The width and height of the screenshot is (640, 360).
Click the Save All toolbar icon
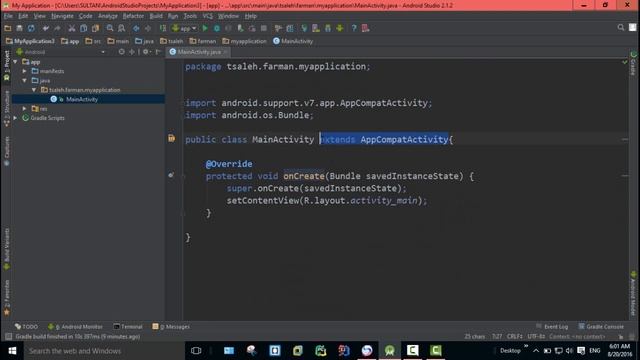(19, 28)
